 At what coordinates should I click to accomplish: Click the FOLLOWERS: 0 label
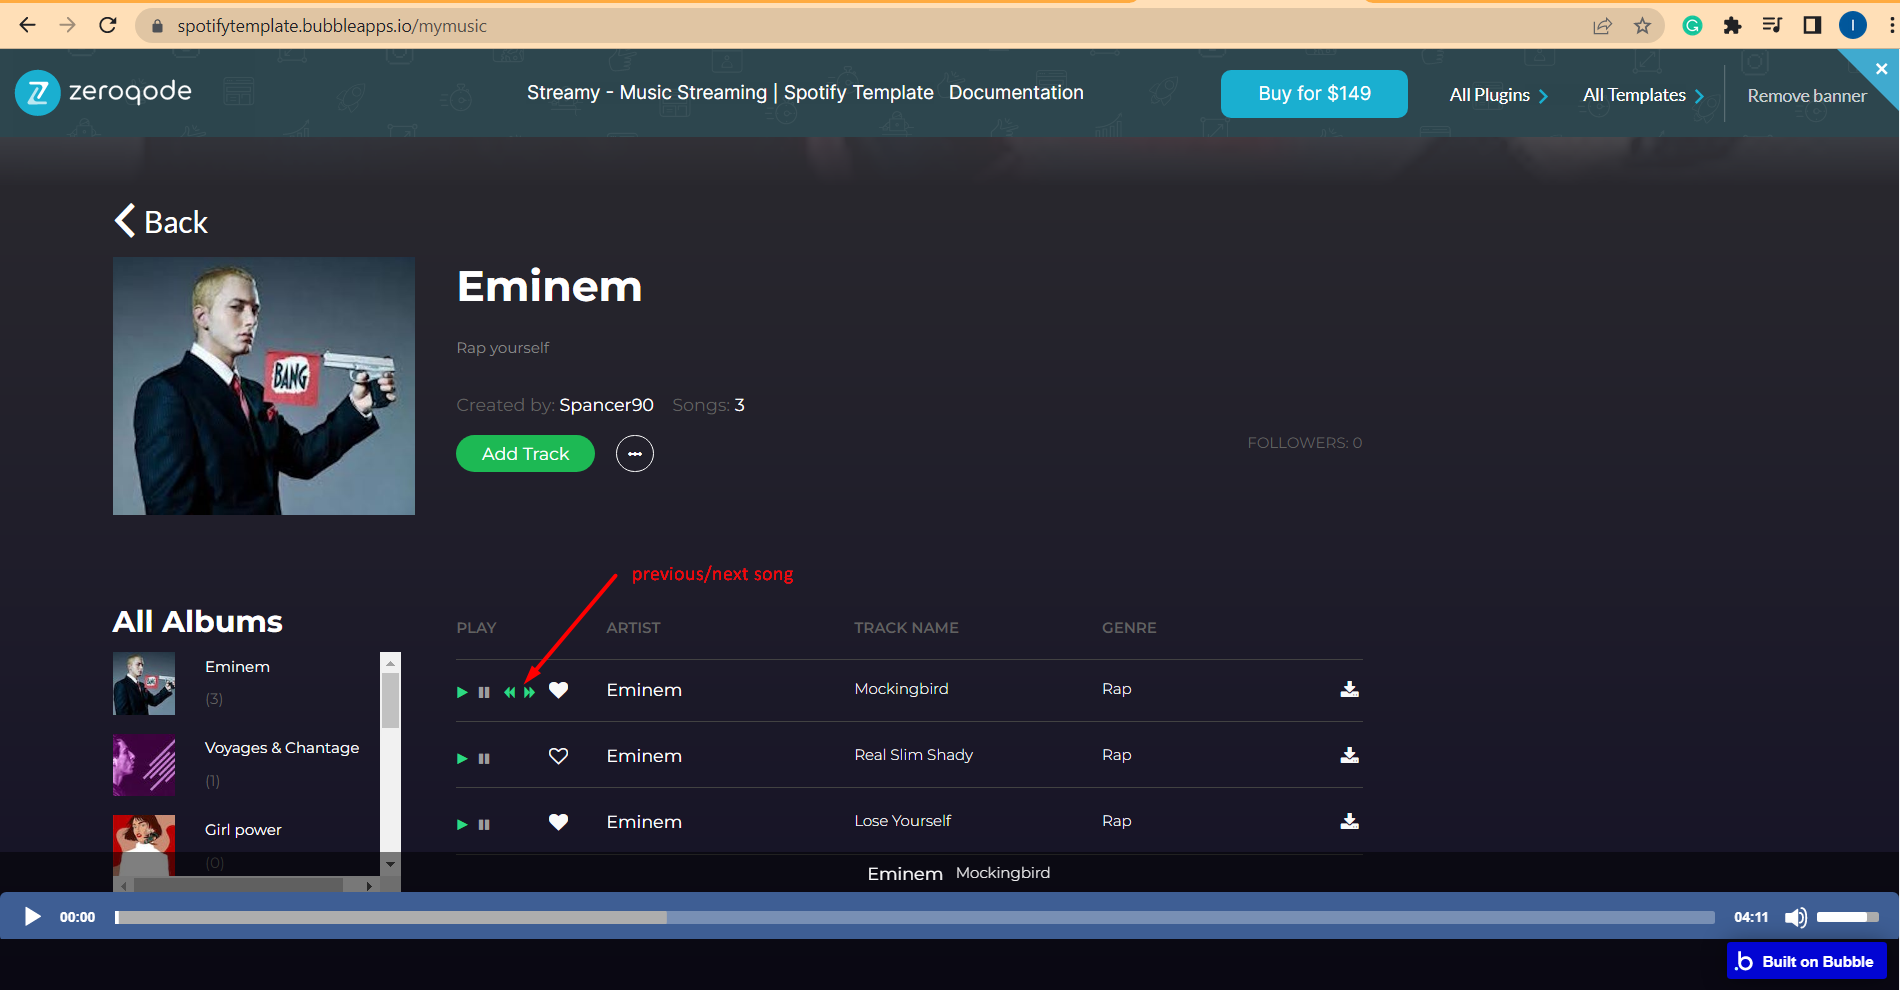tap(1304, 443)
